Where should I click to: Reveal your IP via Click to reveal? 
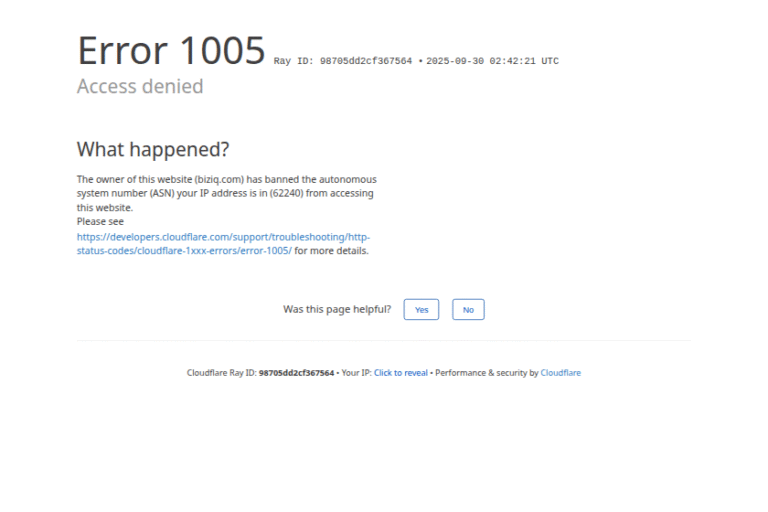point(401,373)
